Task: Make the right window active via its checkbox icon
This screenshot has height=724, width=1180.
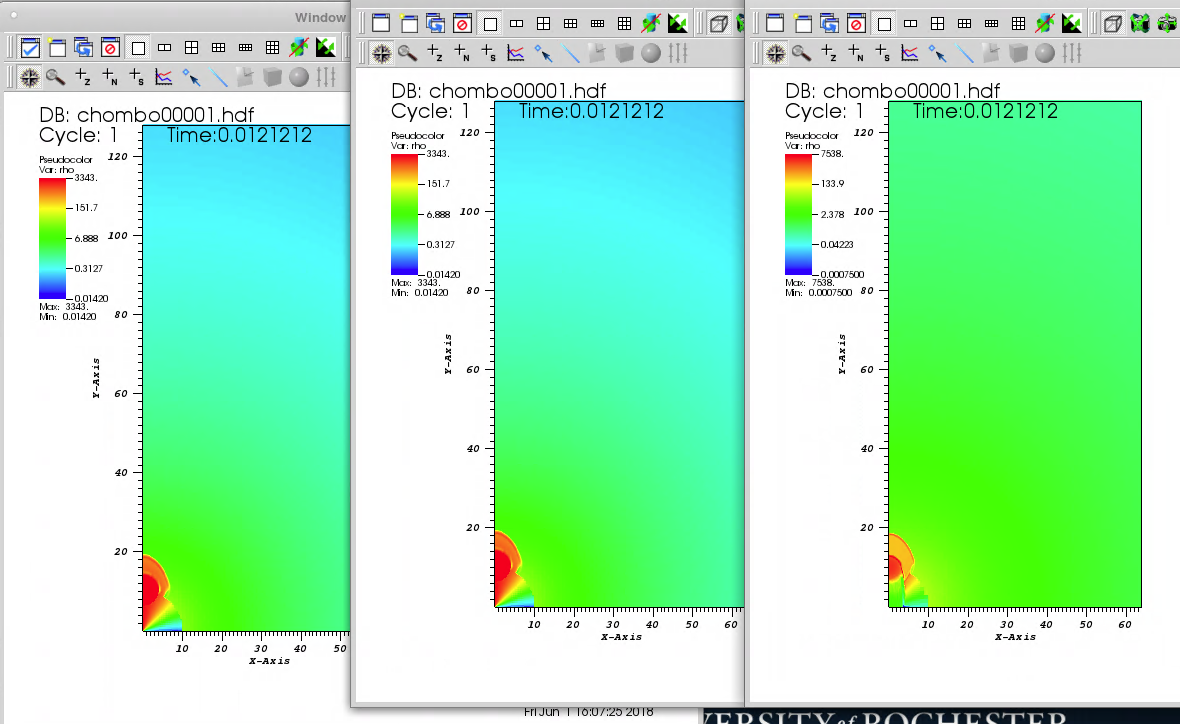Action: pos(776,24)
